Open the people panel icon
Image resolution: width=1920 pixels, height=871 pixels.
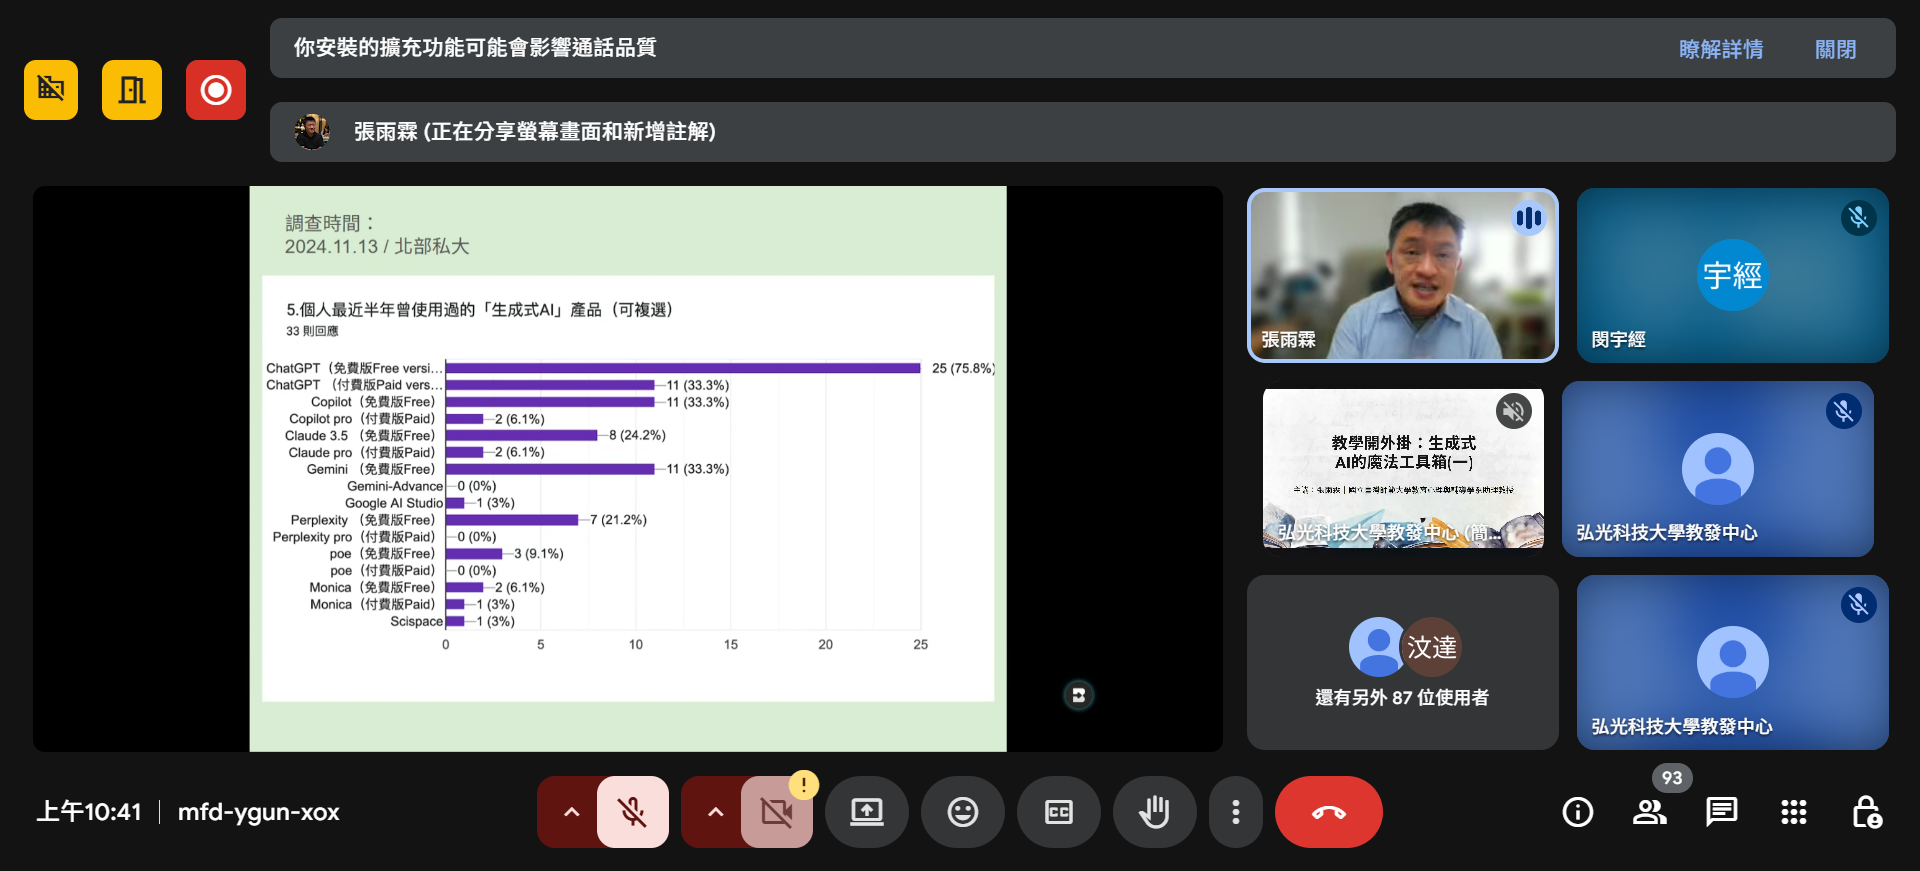coord(1650,812)
